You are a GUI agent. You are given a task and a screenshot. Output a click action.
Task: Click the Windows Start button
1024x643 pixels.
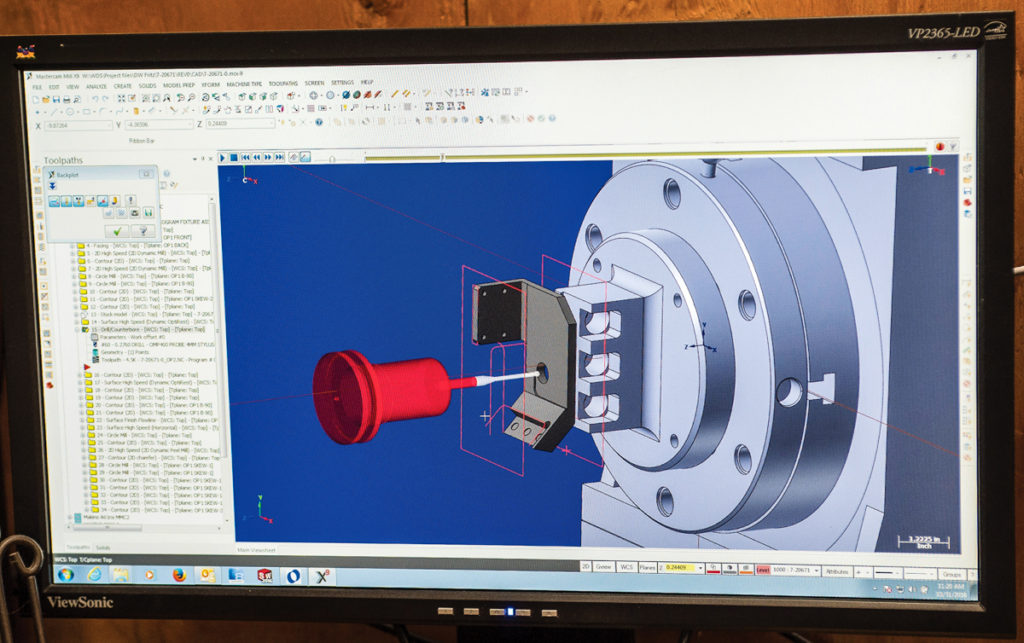click(x=66, y=574)
